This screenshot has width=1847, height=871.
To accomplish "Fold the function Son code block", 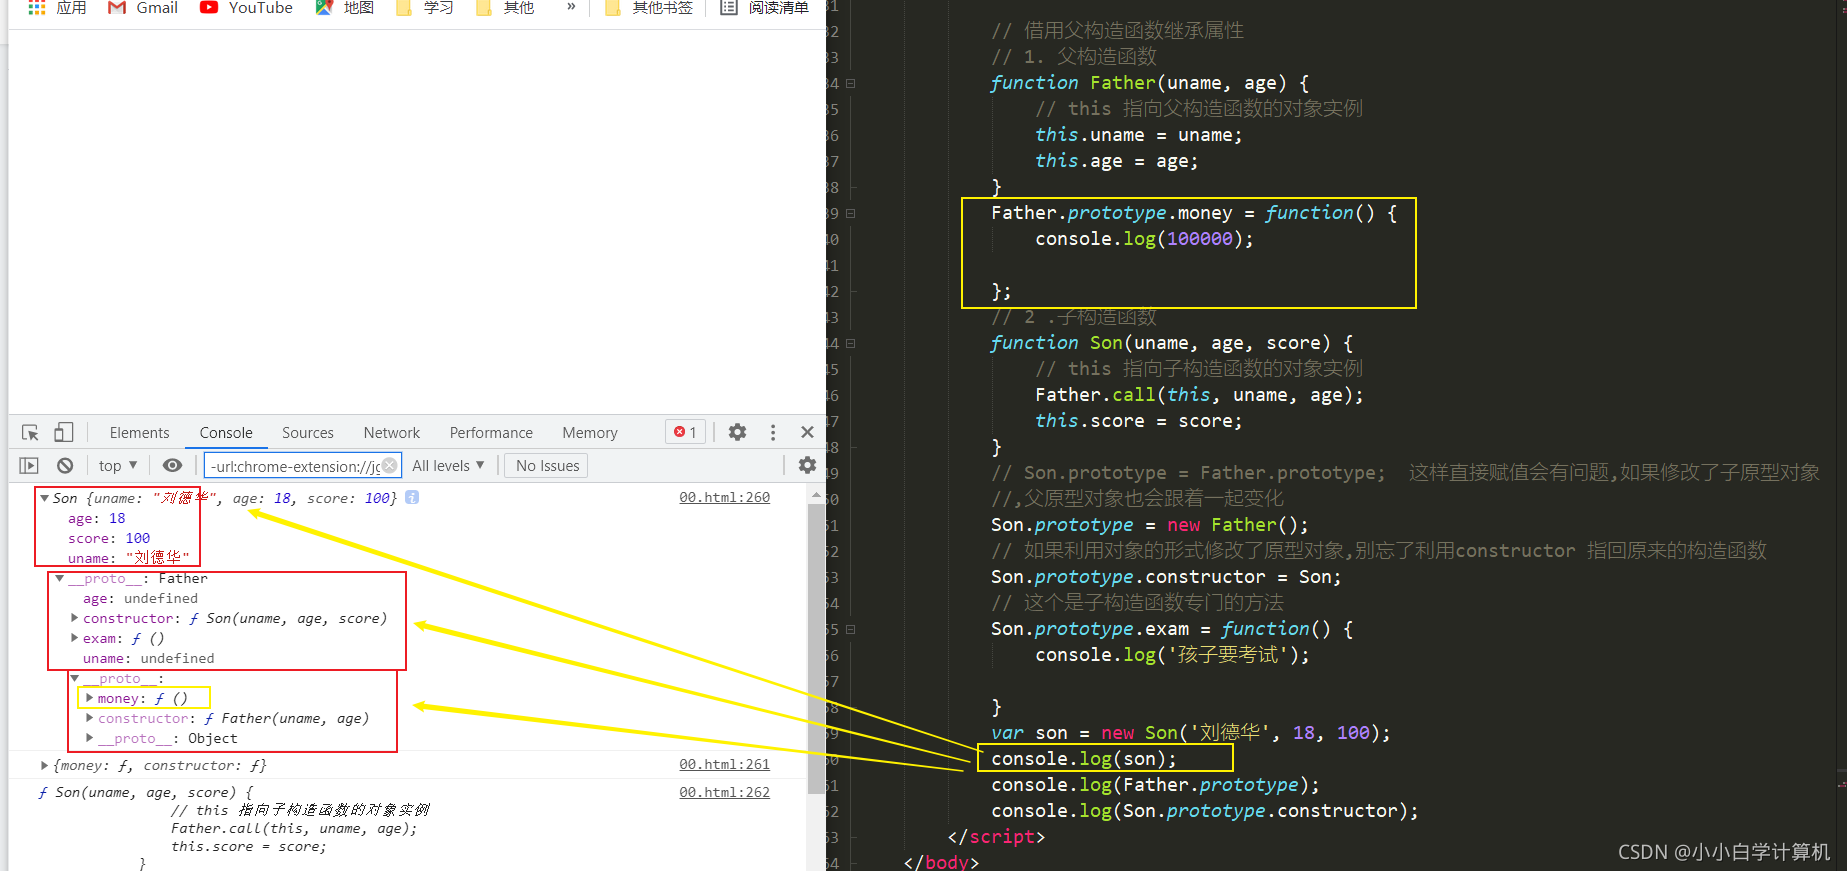I will tap(851, 343).
